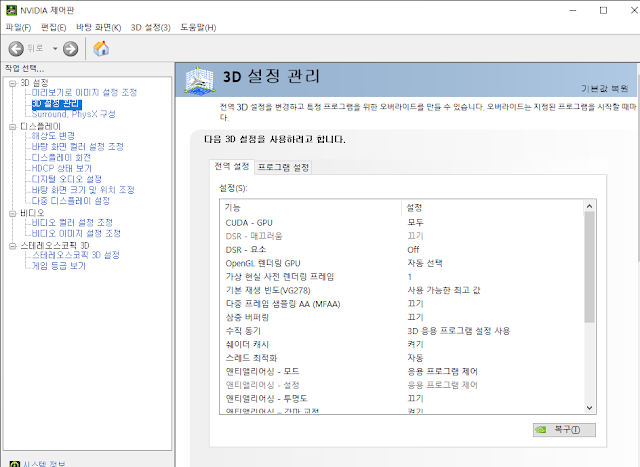Viewport: 640px width, 467px height.
Task: Open the 편집(E) menu
Action: click(53, 27)
